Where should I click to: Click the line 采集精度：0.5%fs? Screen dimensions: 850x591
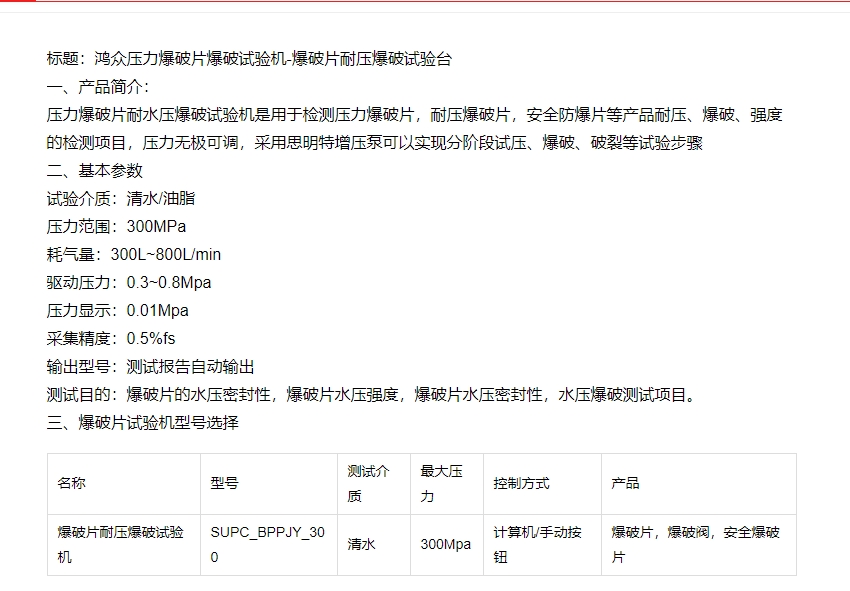coord(111,339)
